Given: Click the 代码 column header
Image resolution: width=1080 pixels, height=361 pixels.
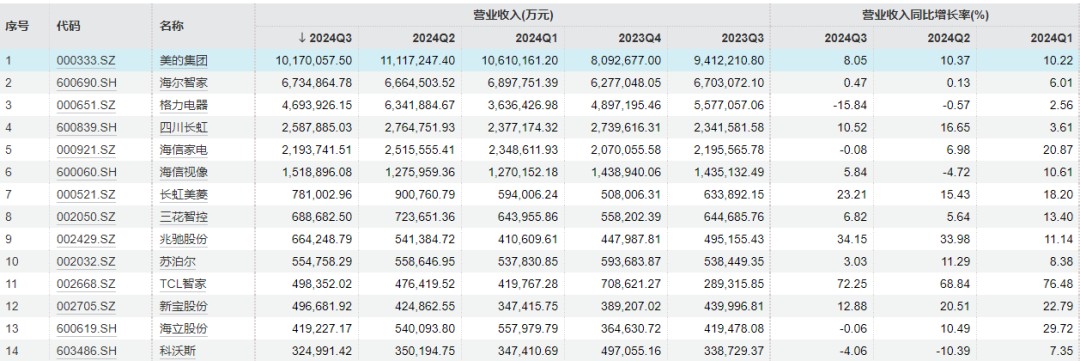Looking at the screenshot, I should pos(68,26).
